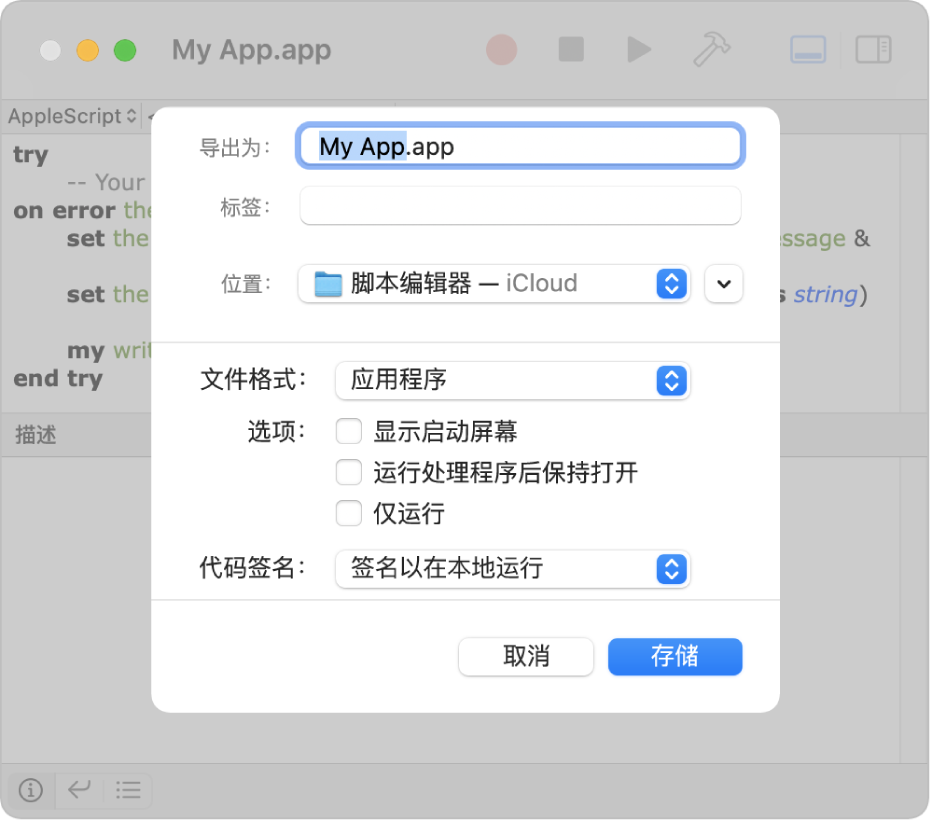931x822 pixels.
Task: Toggle the bottom accessory pane icon
Action: (x=807, y=49)
